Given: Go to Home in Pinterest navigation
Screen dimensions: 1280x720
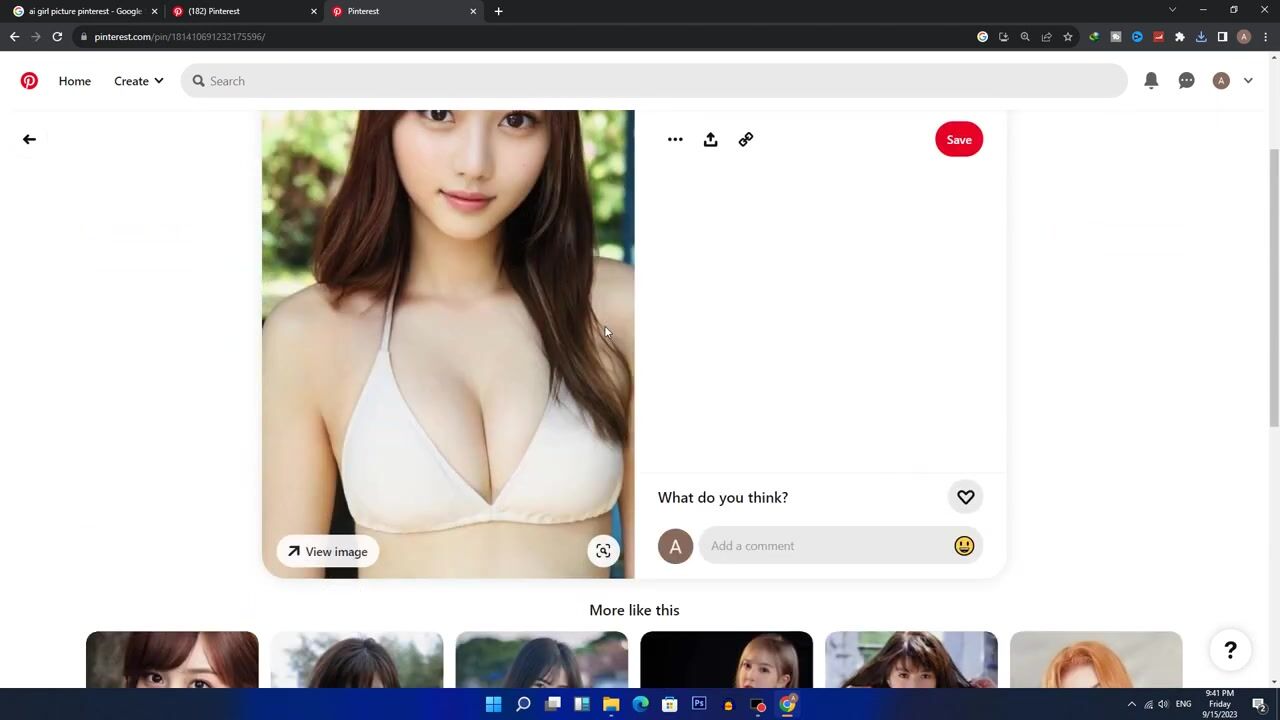Looking at the screenshot, I should [x=74, y=81].
